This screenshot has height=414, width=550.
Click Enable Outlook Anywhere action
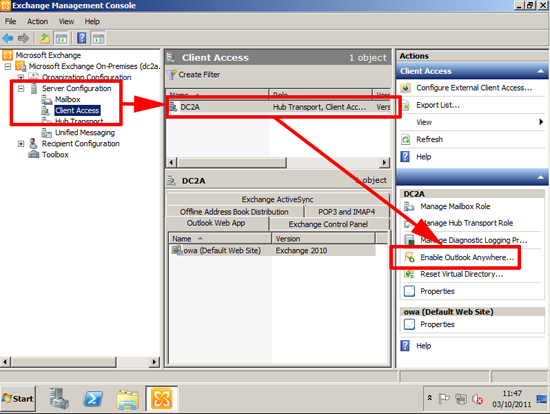coord(467,257)
